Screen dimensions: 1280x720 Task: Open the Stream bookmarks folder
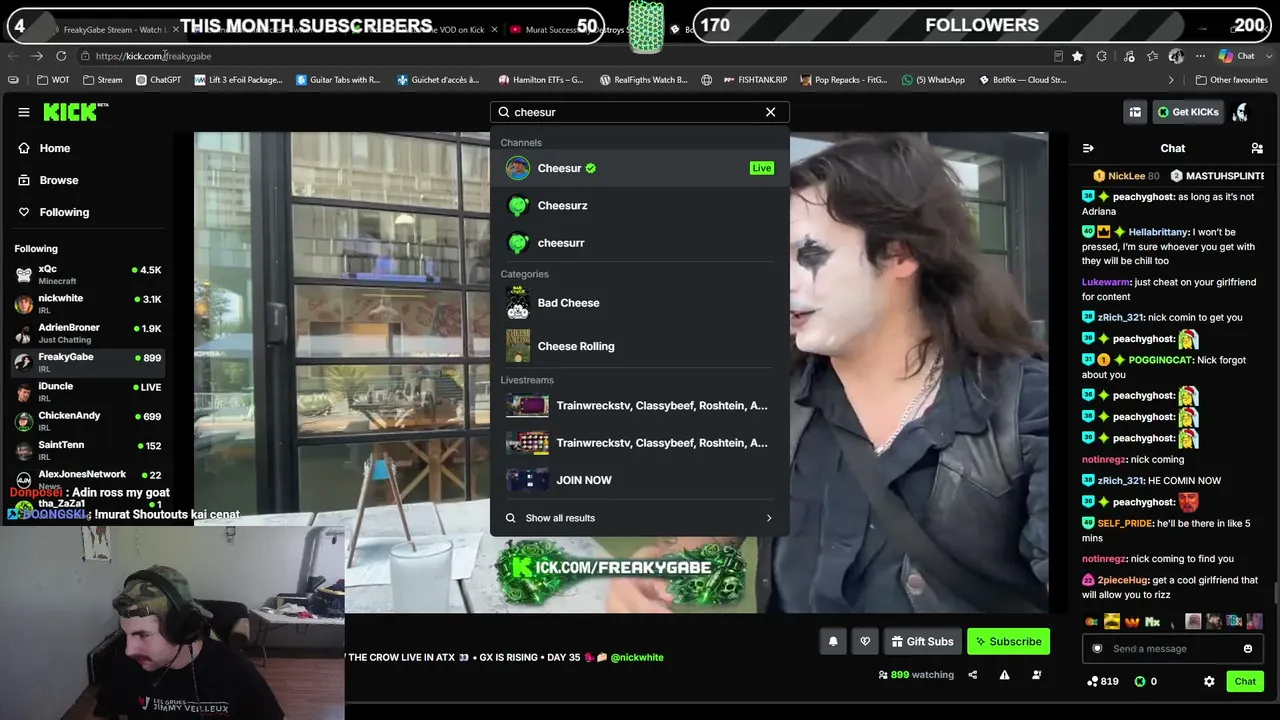coord(103,80)
